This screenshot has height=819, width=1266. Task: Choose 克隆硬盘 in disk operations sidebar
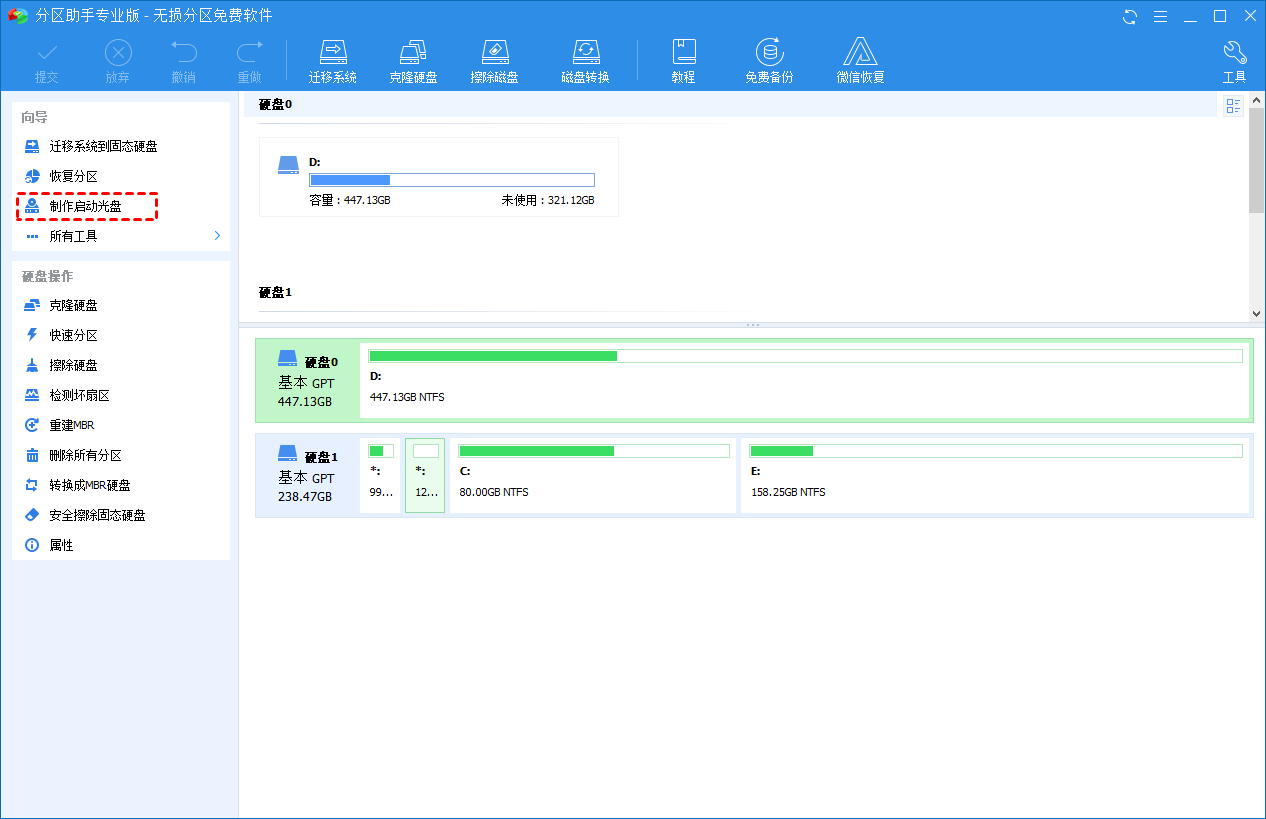[61, 305]
